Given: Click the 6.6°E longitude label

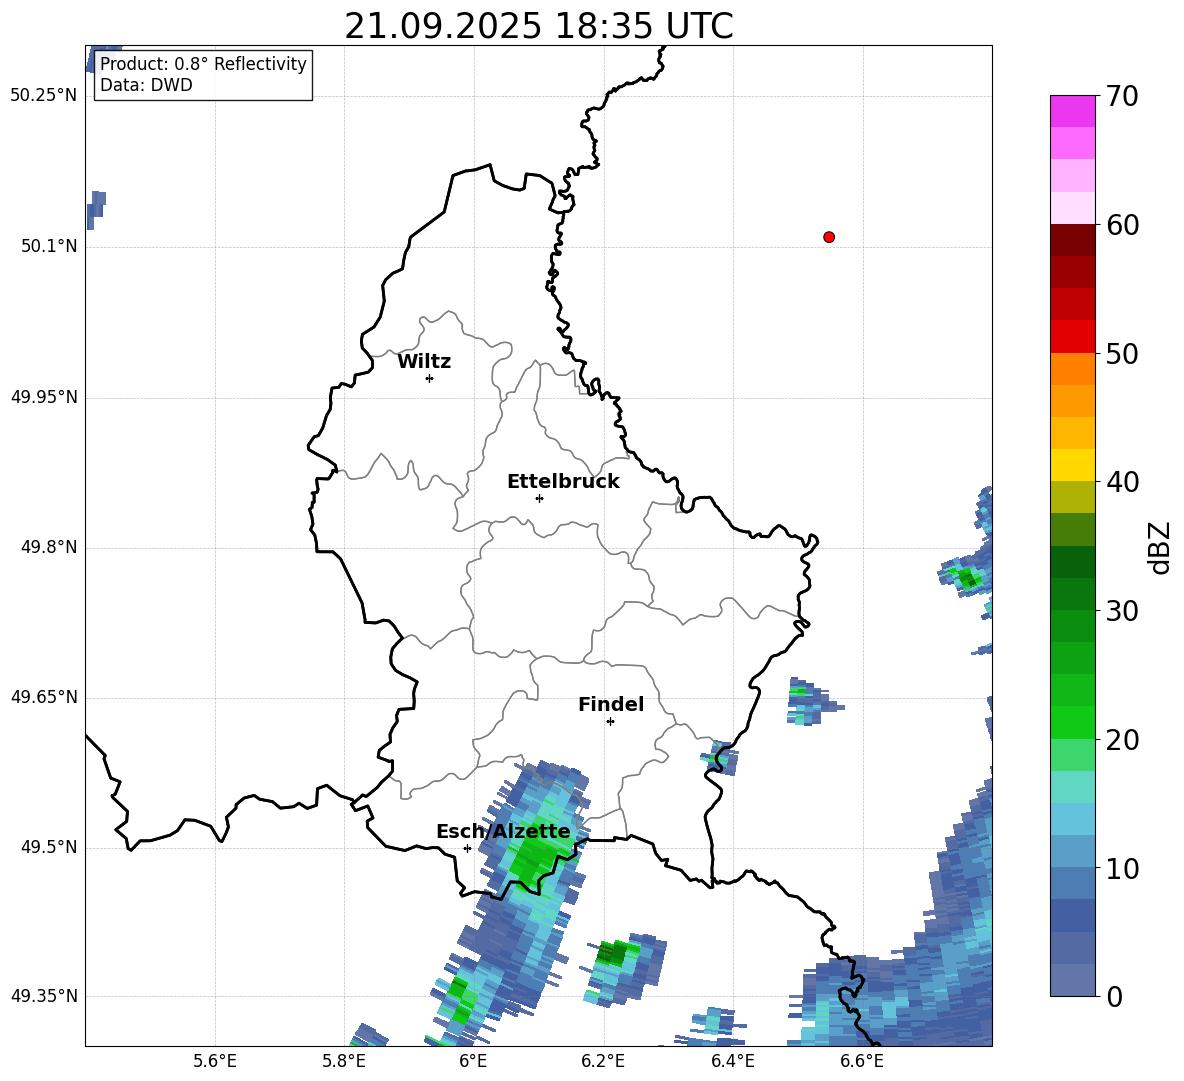Looking at the screenshot, I should 862,1061.
